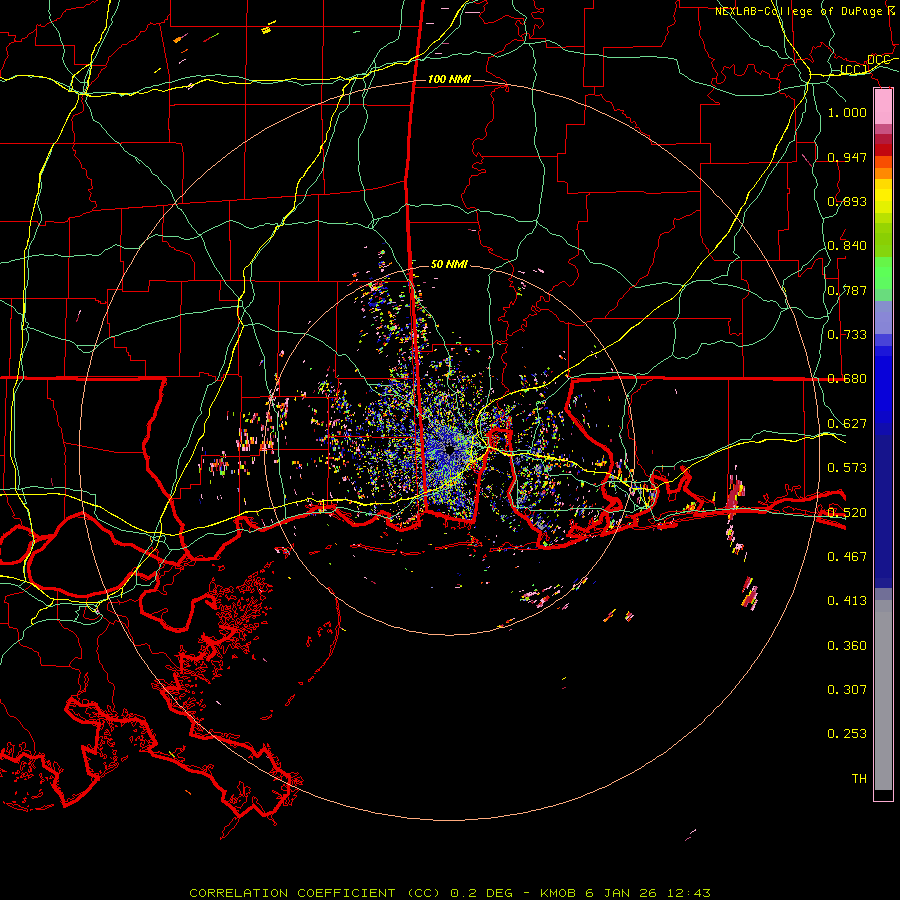The width and height of the screenshot is (900, 900).
Task: Click the legend value '0.840'
Action: (847, 246)
